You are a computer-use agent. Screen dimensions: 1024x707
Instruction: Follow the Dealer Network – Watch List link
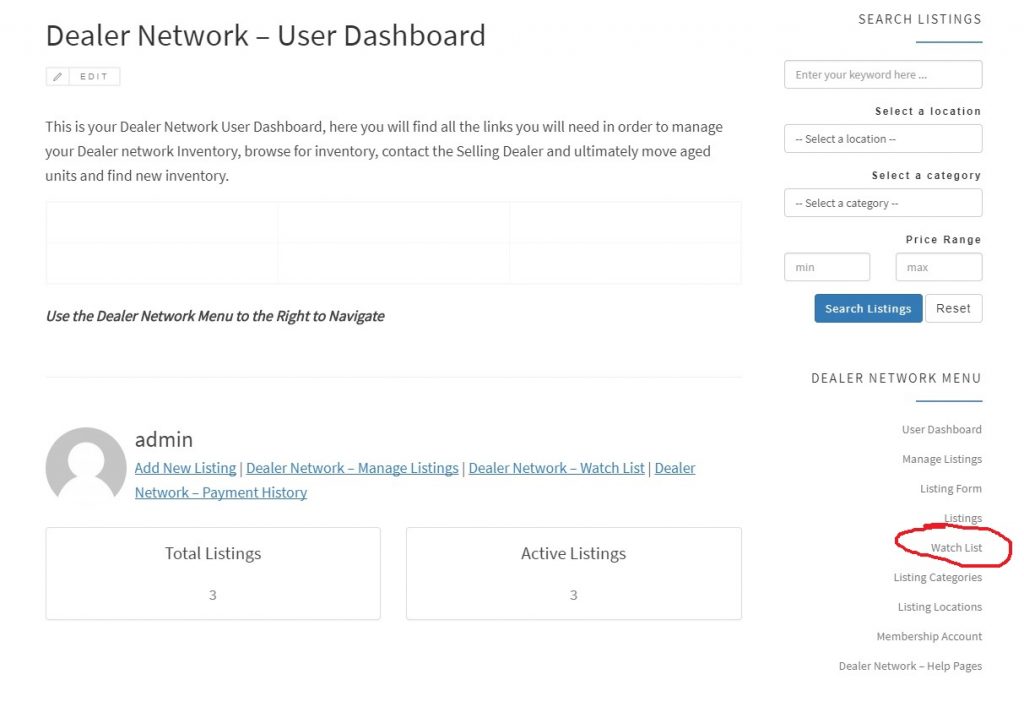(x=556, y=468)
